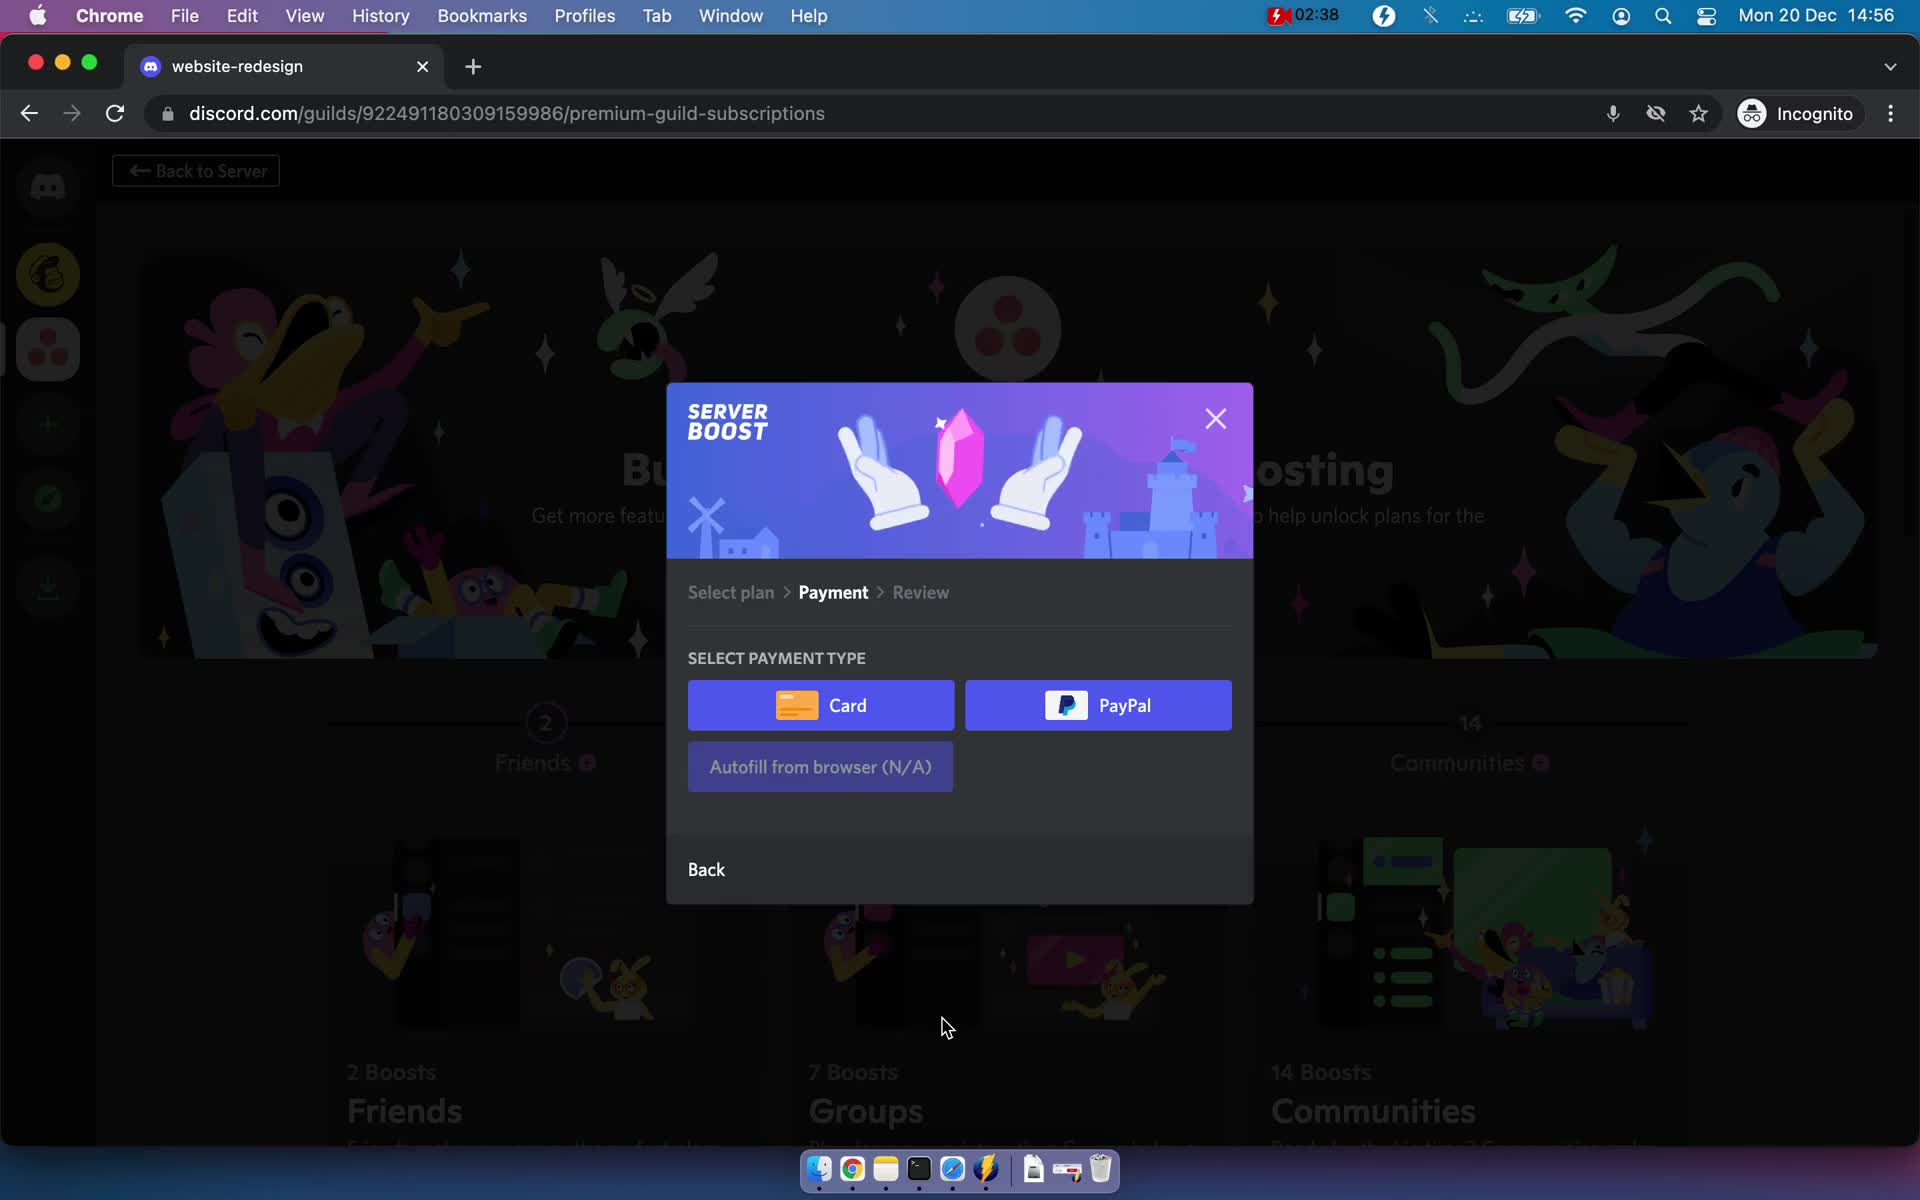Open Trash from the dock
Image resolution: width=1920 pixels, height=1200 pixels.
(1101, 1169)
